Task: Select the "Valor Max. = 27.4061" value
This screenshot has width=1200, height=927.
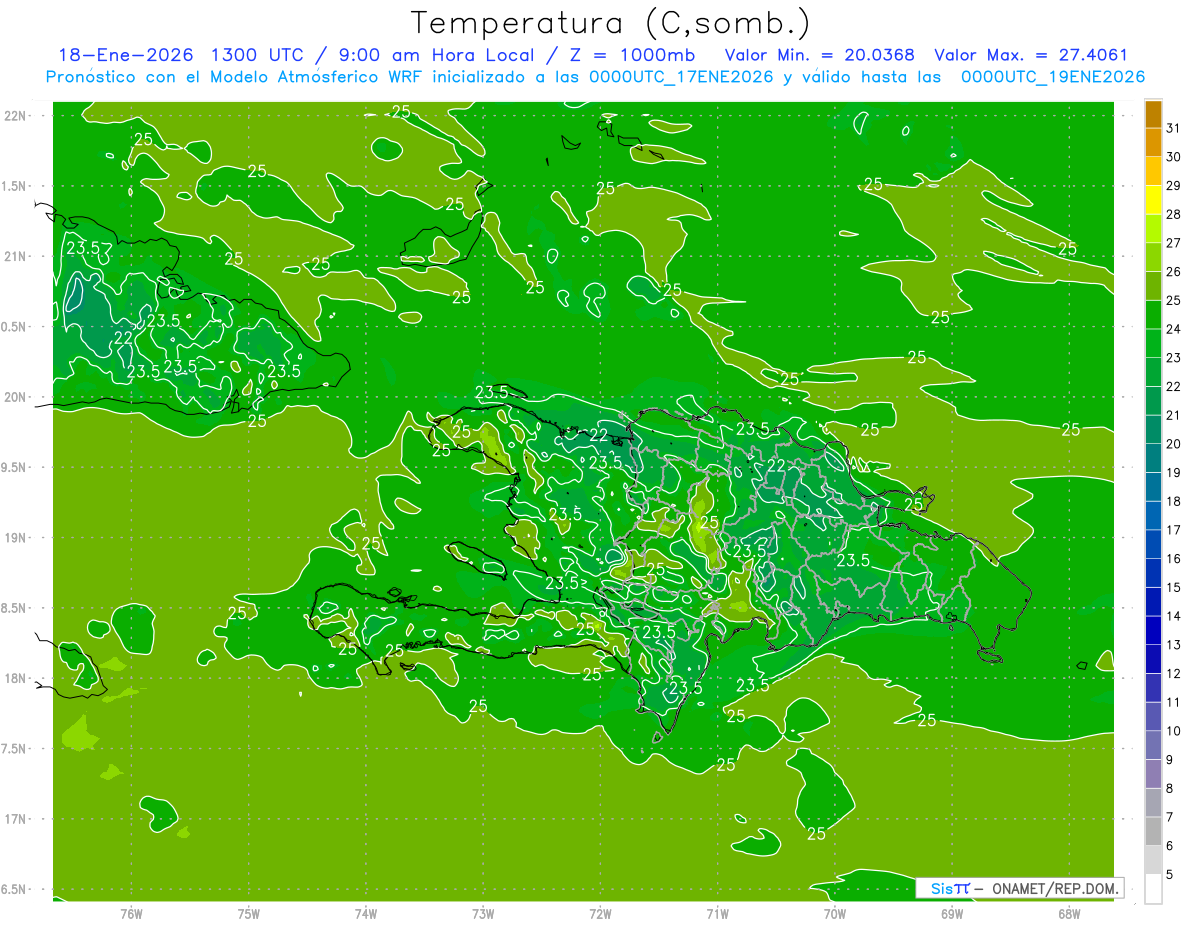Action: 1031,56
